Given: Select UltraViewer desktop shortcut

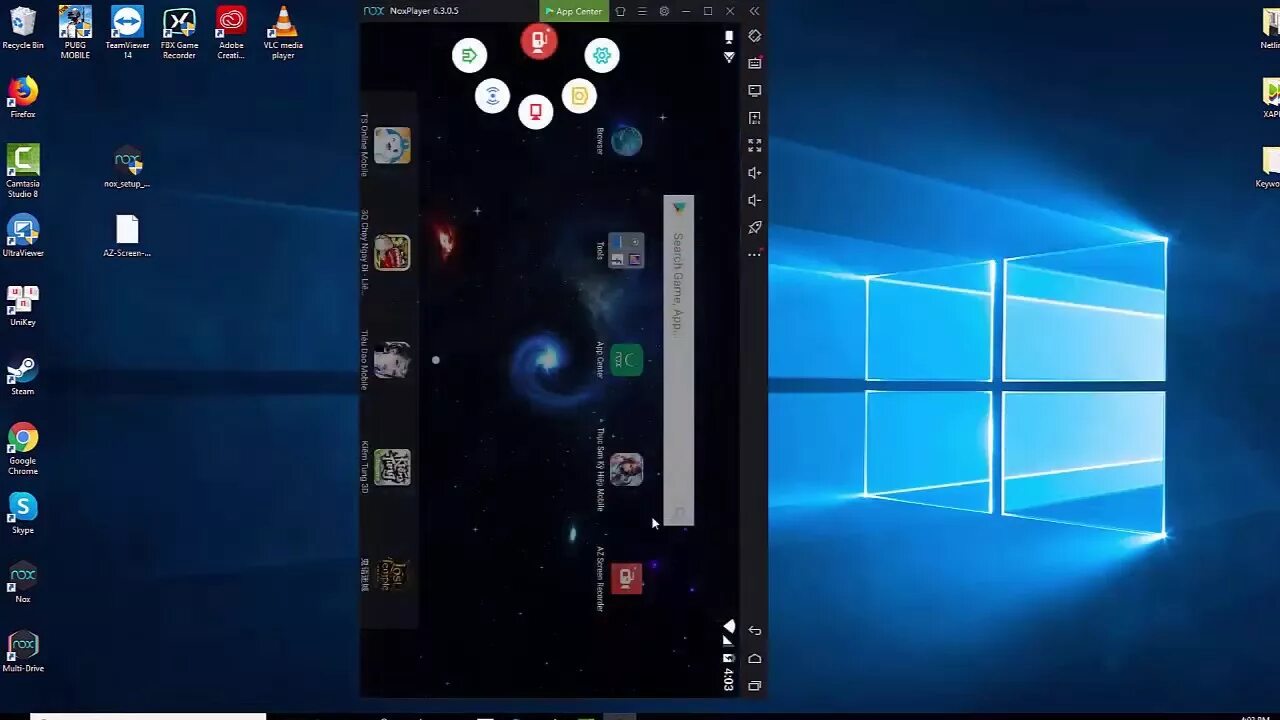Looking at the screenshot, I should [23, 236].
